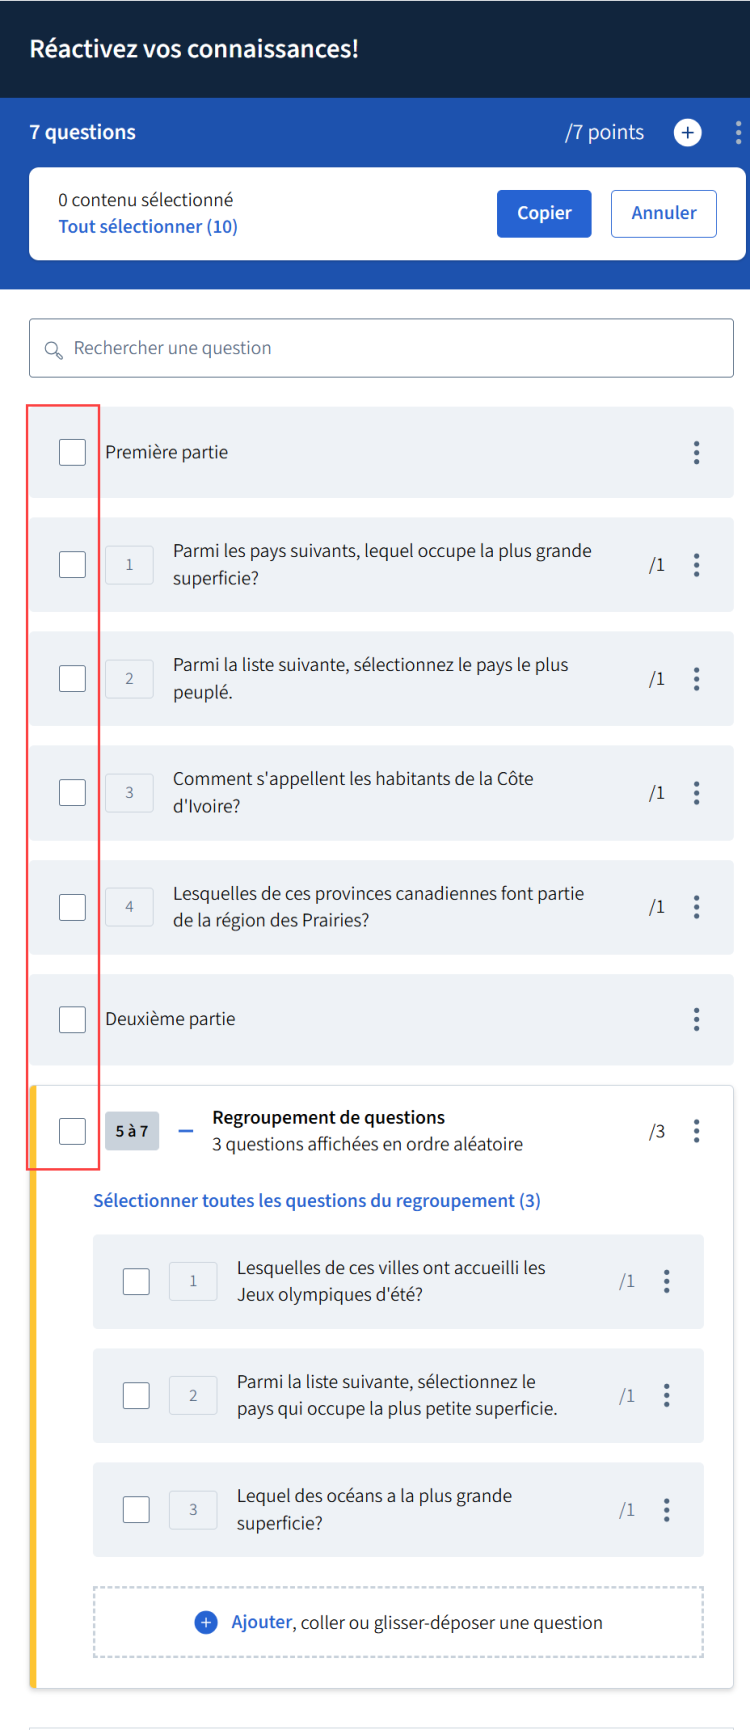The height and width of the screenshot is (1730, 750).
Task: Open options menu for the Côte d'Ivoire question
Action: point(697,793)
